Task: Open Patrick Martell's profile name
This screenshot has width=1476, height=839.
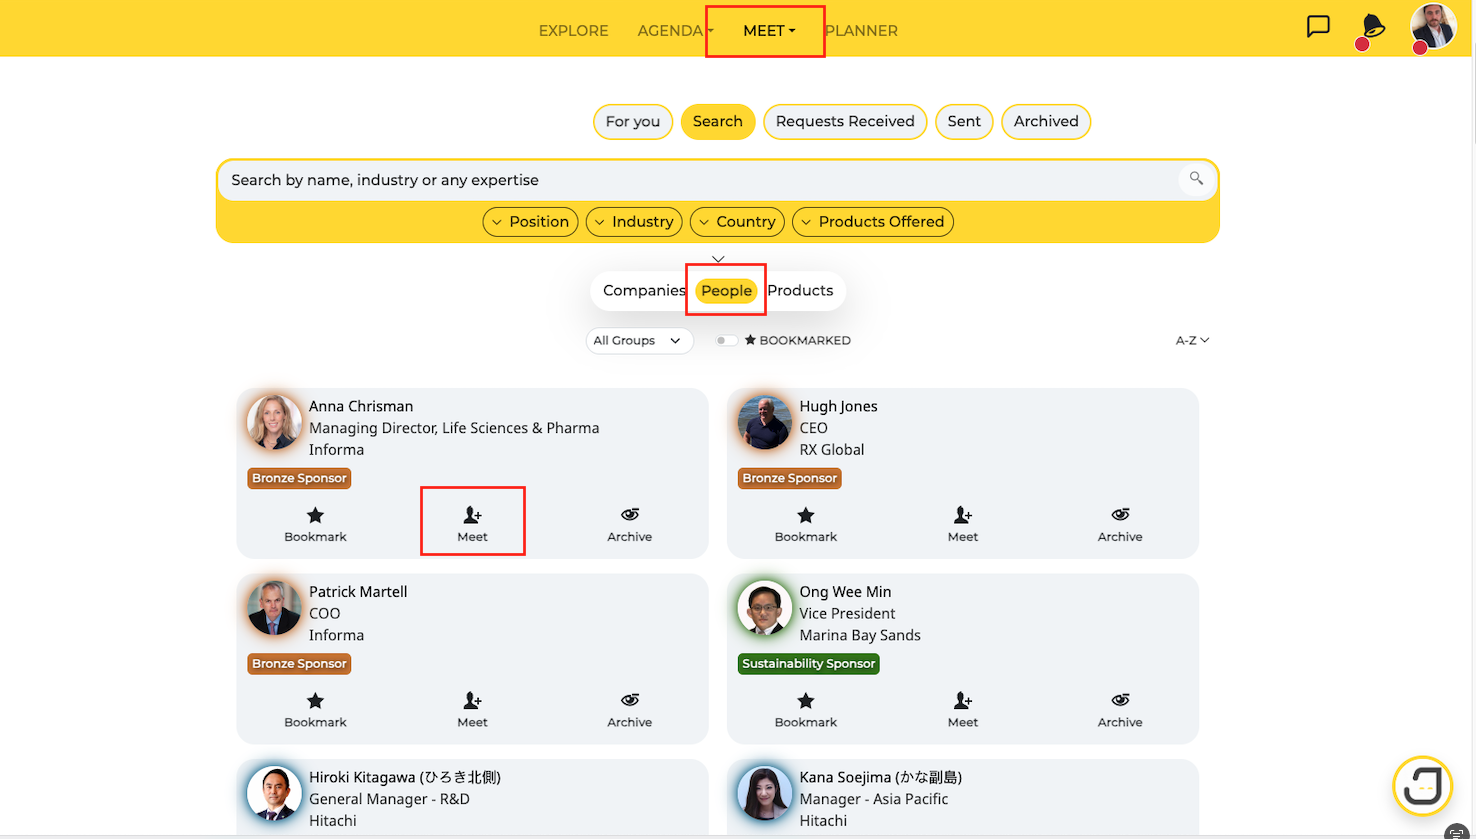Action: point(358,592)
